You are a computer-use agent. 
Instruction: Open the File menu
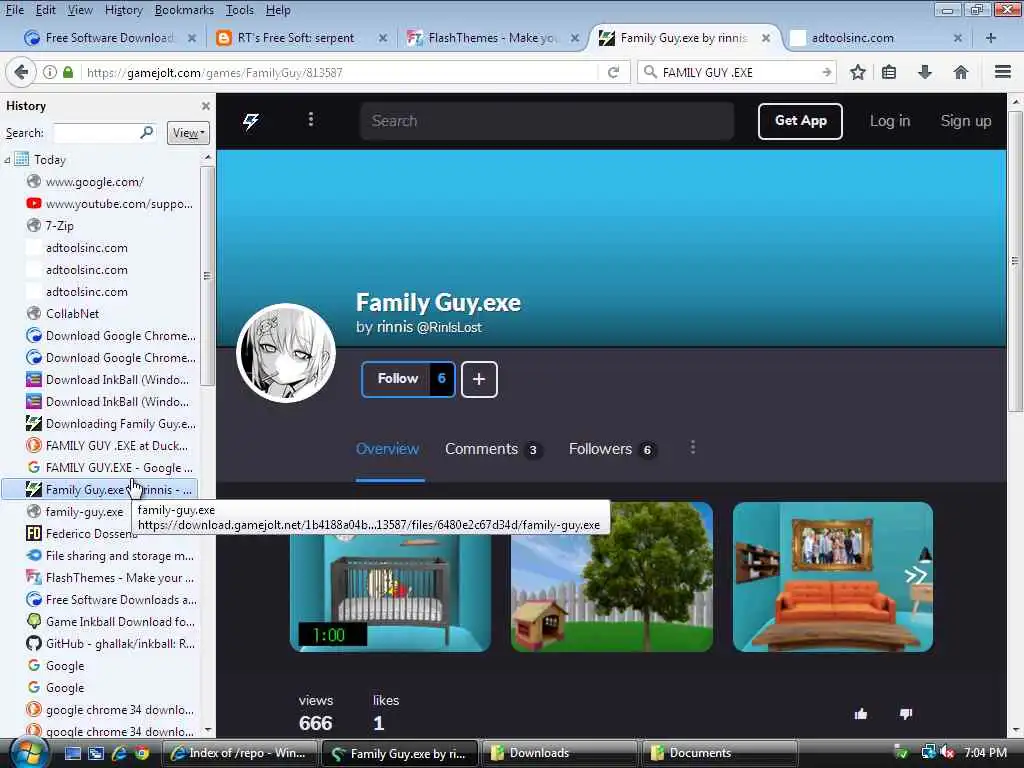(14, 10)
